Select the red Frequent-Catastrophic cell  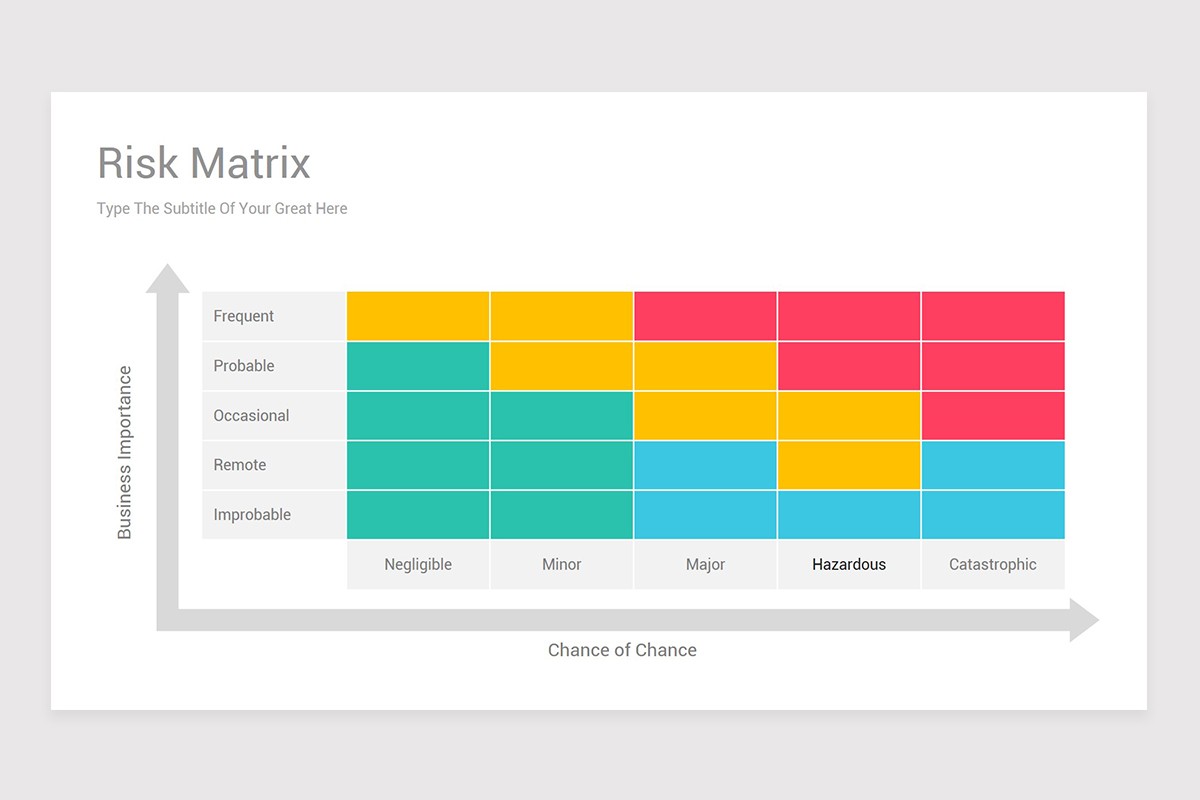click(x=992, y=316)
